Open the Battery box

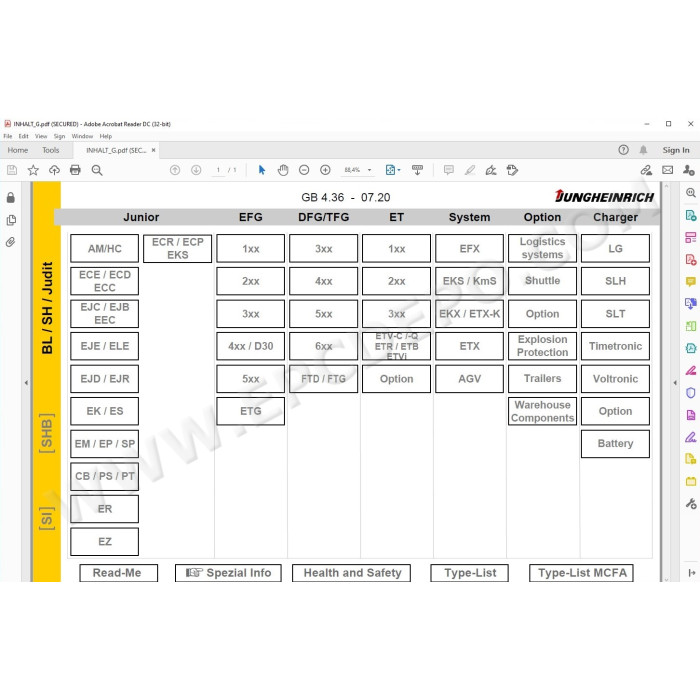pos(615,444)
